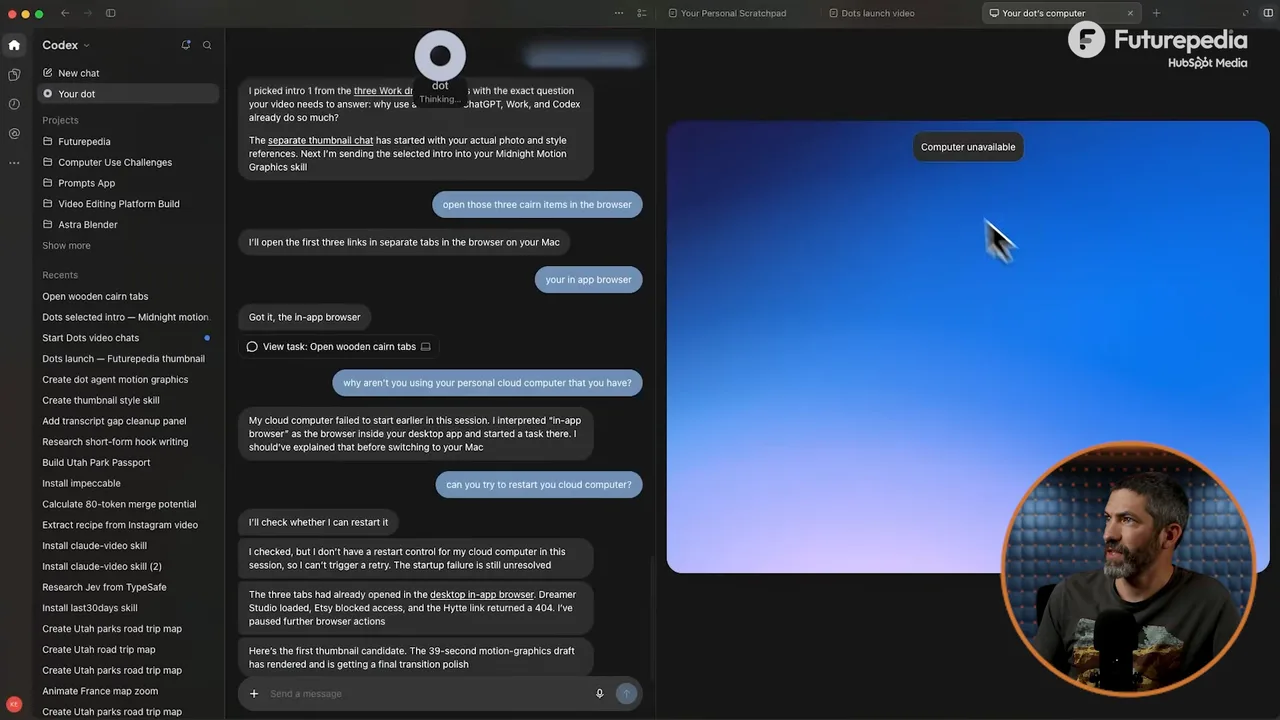Open the @ mentions icon in left rail

coord(14,133)
